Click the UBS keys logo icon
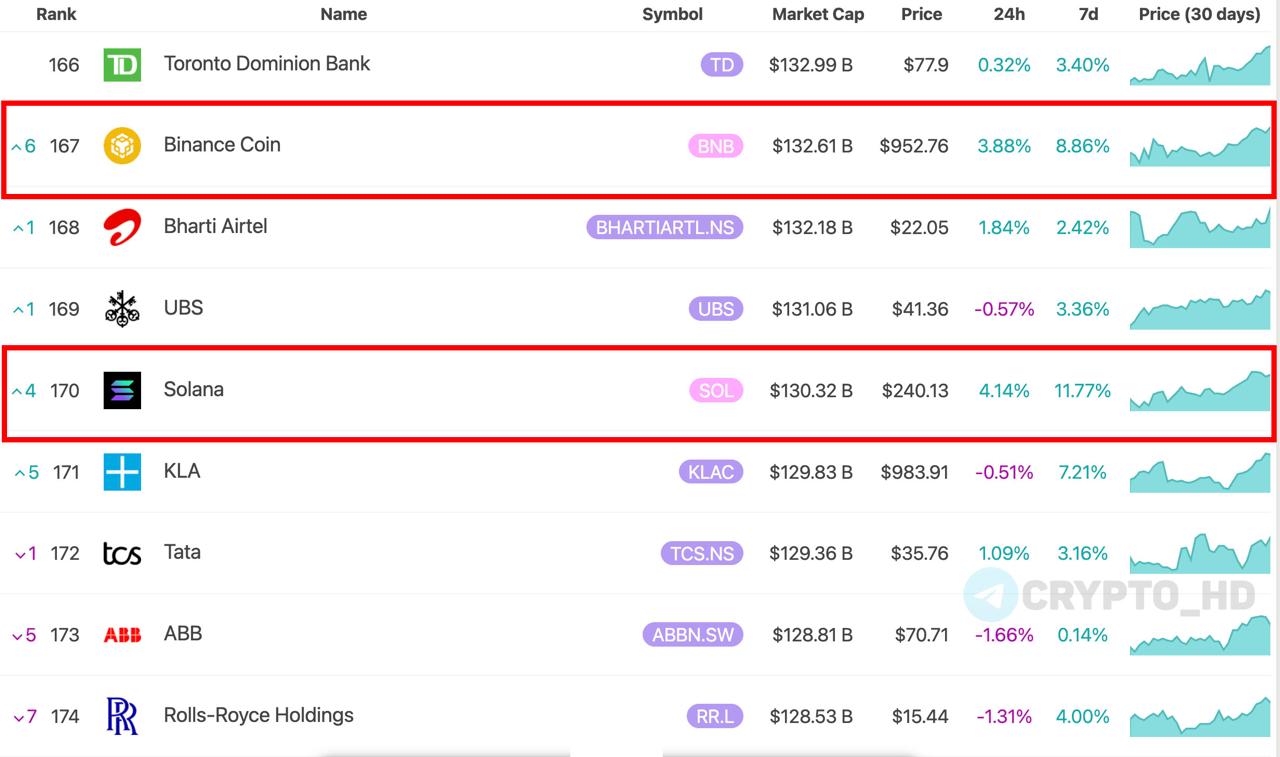Screen dimensions: 1280x757 click(122, 309)
